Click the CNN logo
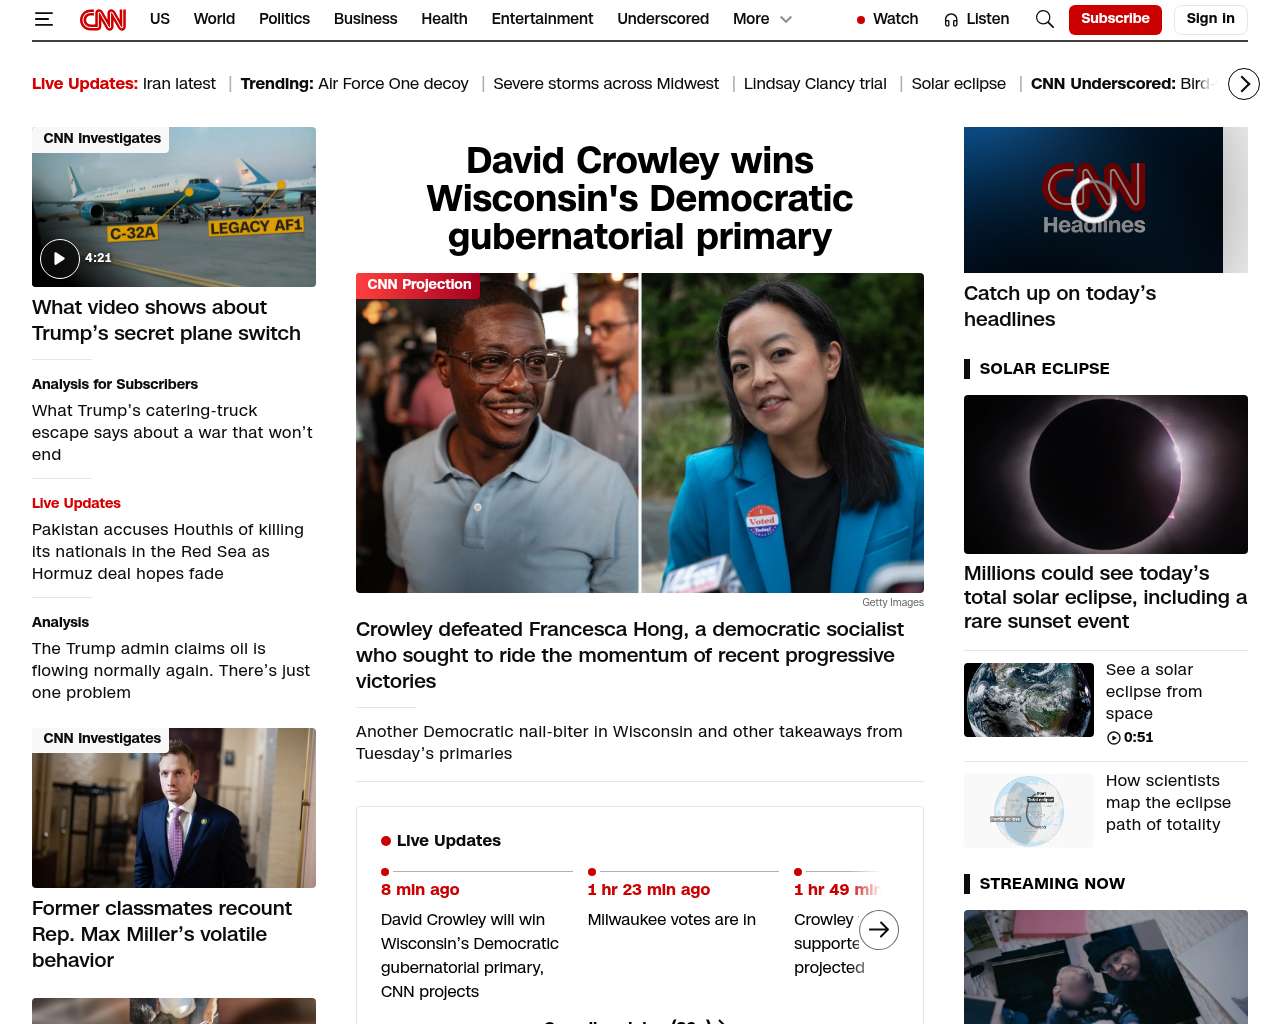 (x=103, y=19)
